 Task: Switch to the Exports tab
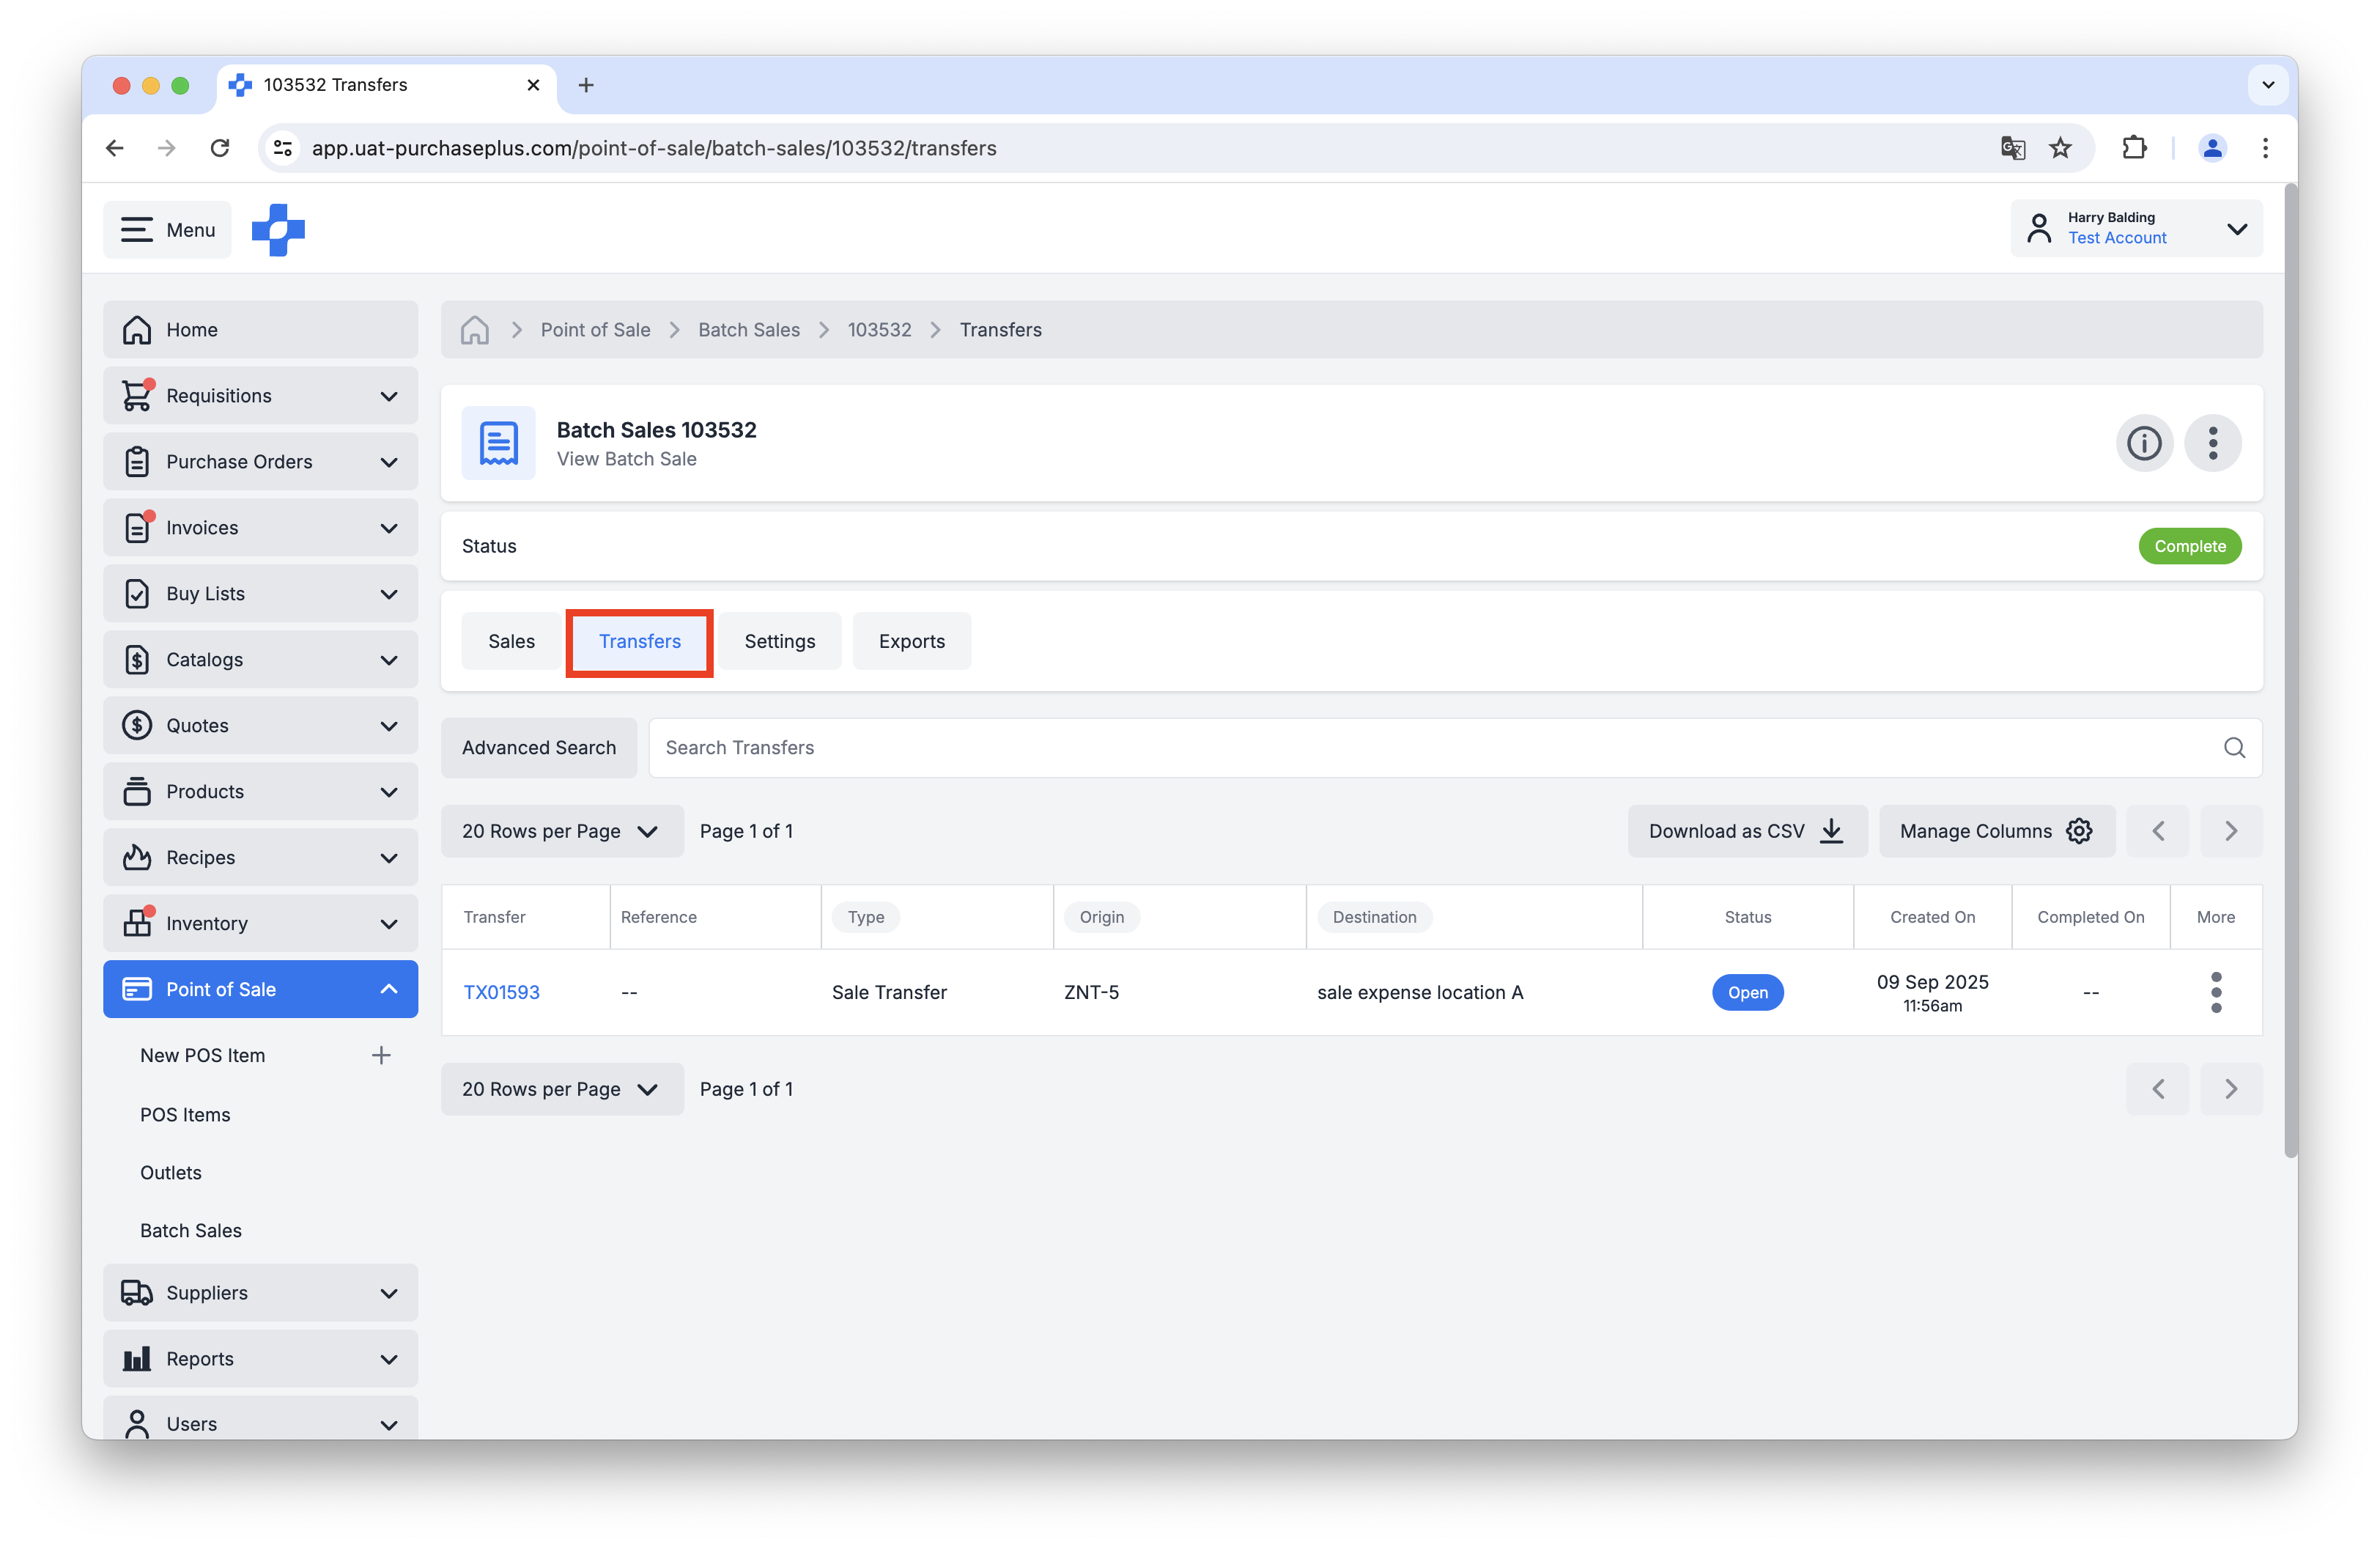click(911, 641)
